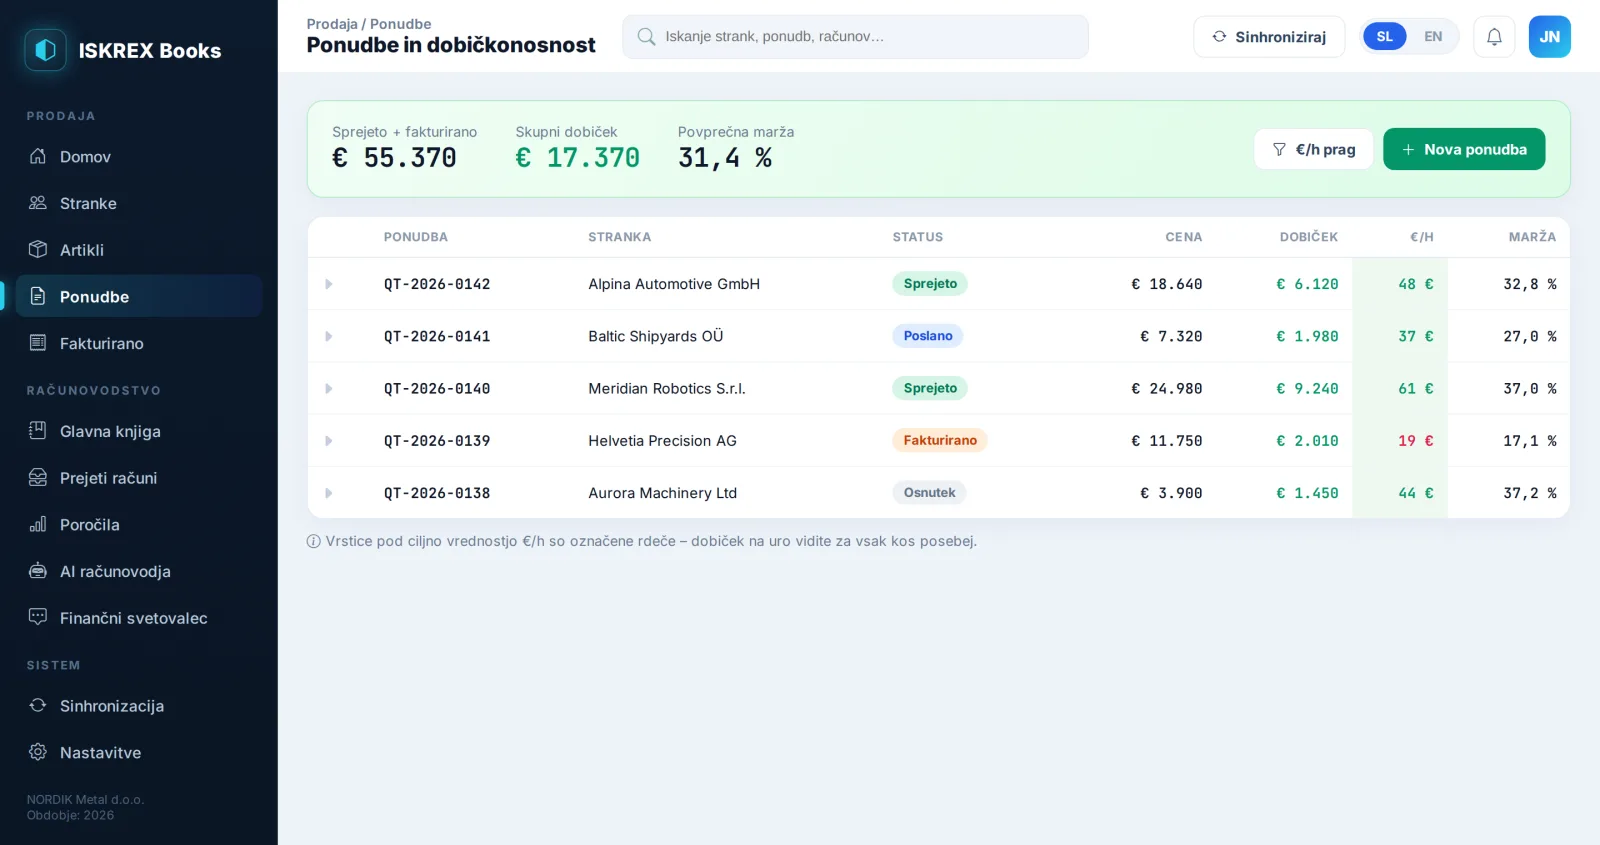Image resolution: width=1600 pixels, height=845 pixels.
Task: Open Domov via its house icon
Action: point(38,156)
